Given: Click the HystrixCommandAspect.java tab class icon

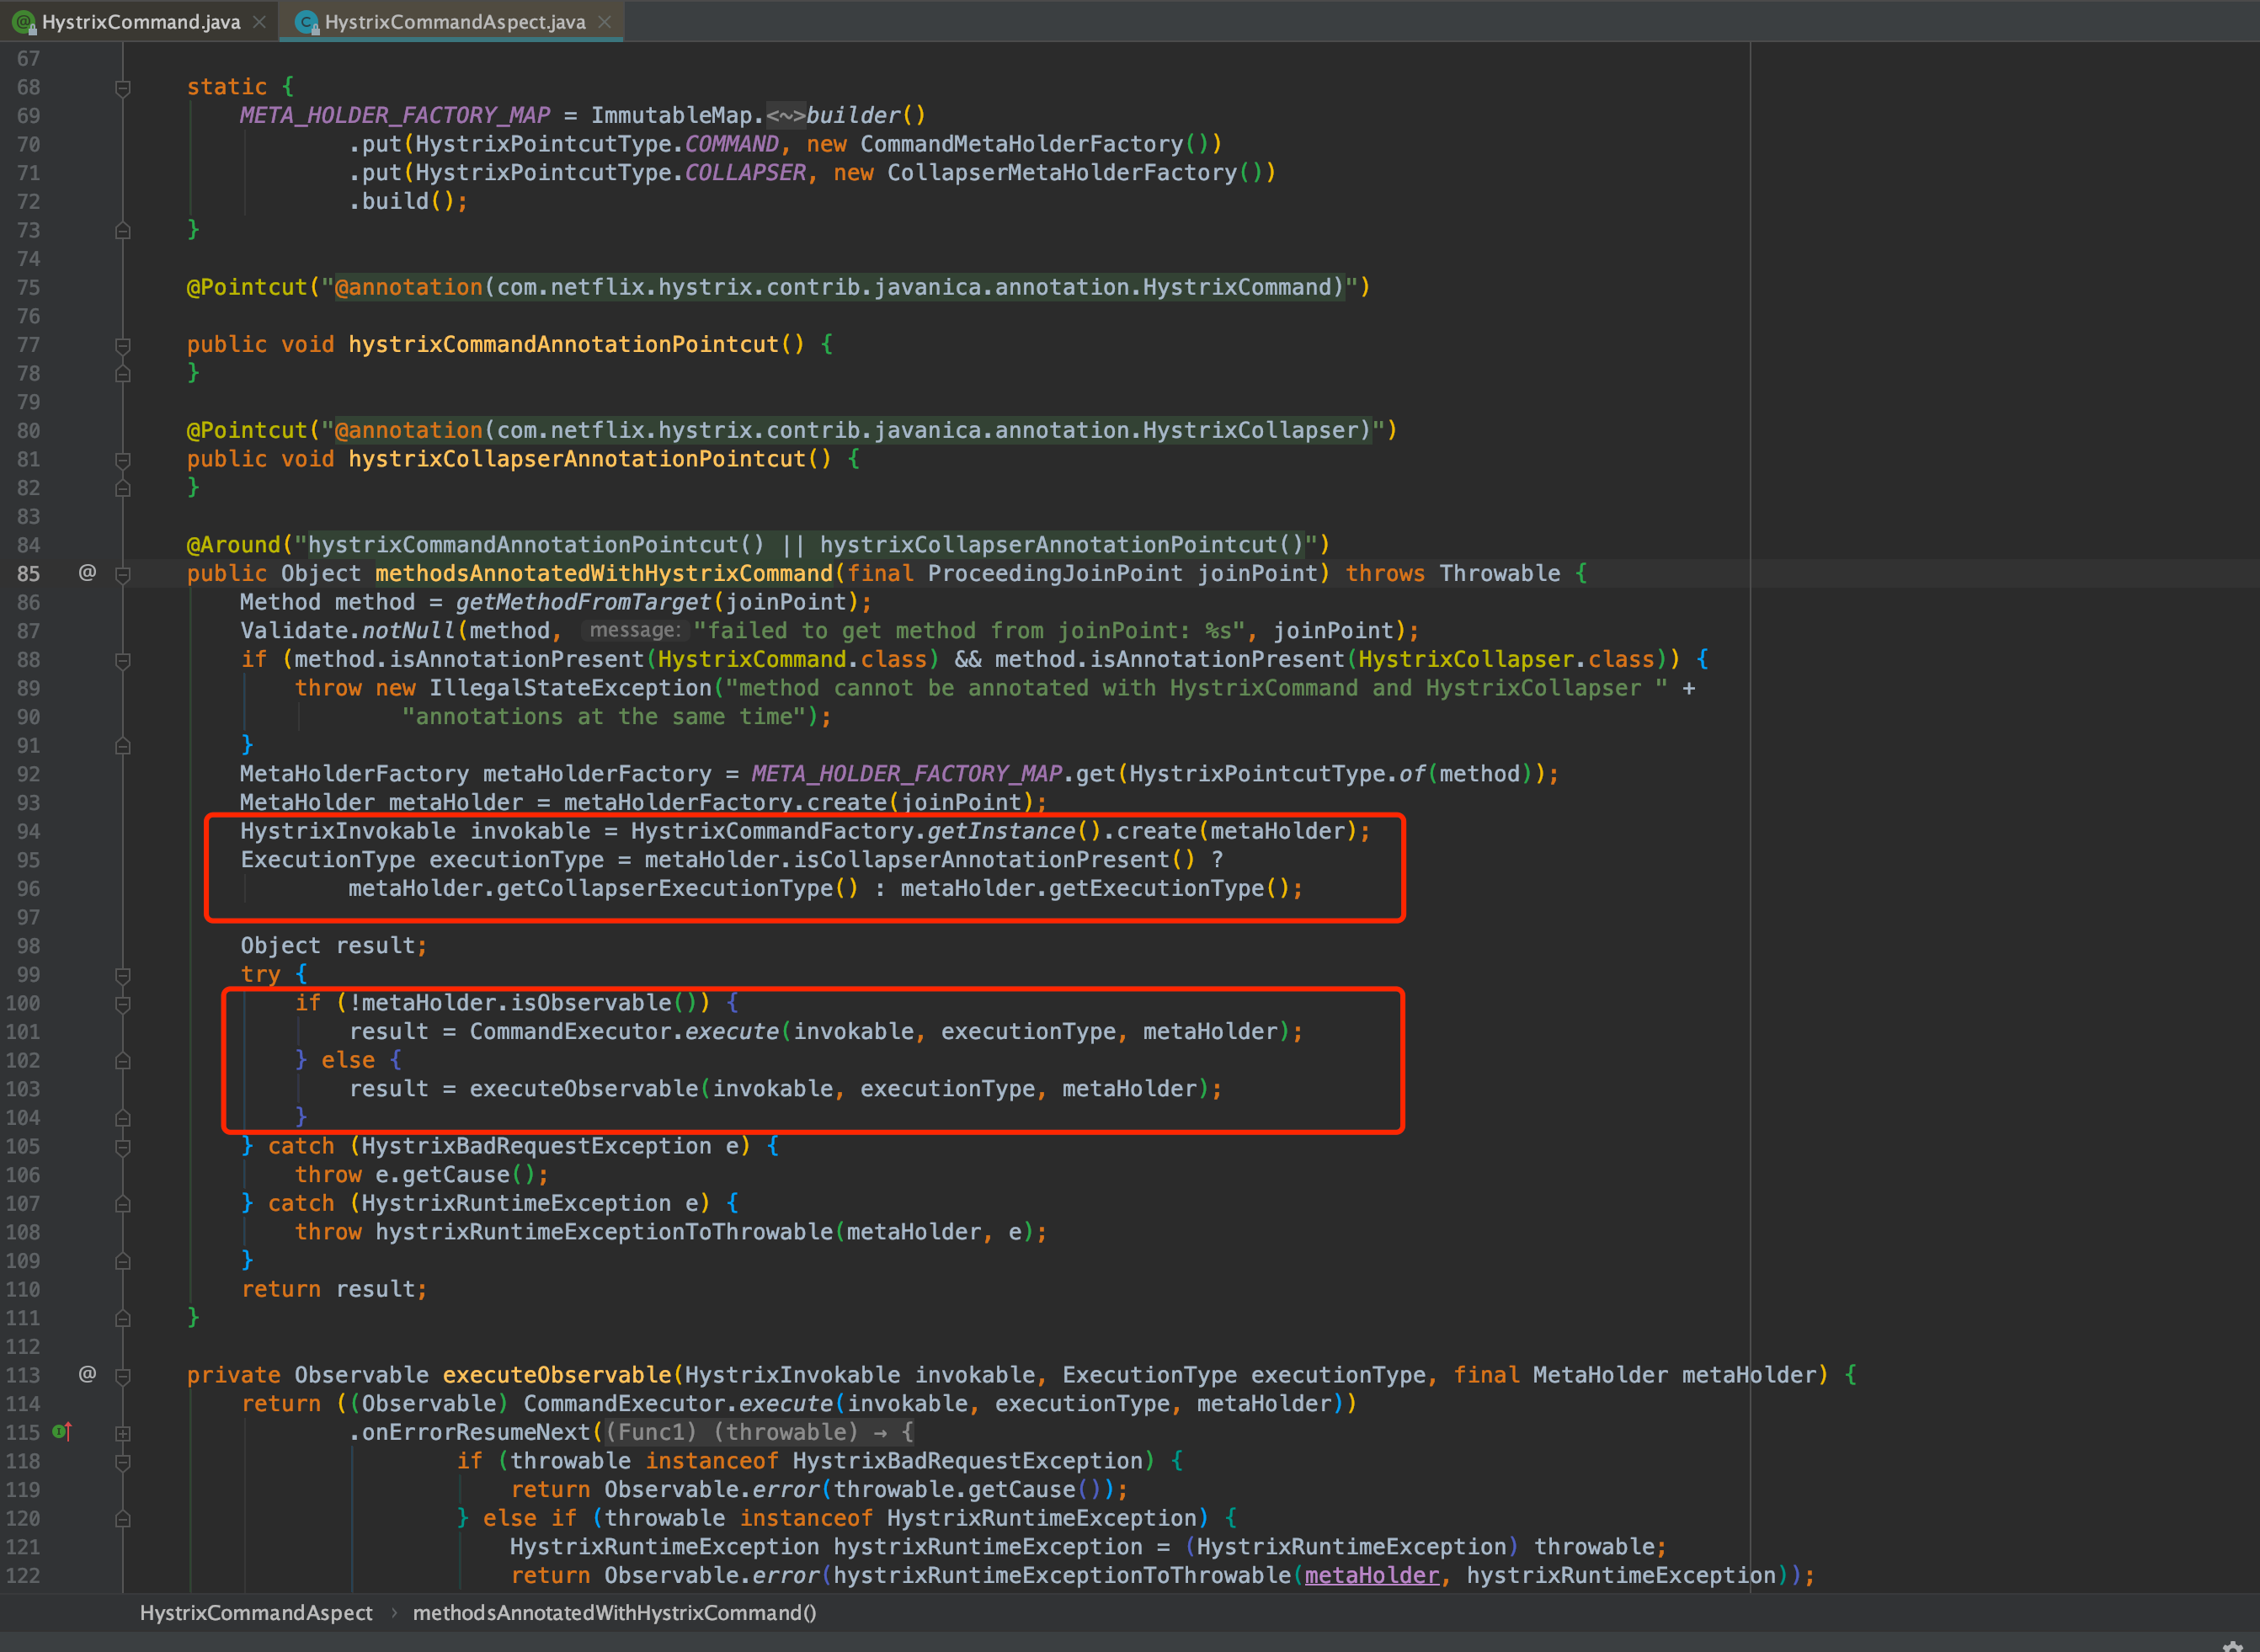Looking at the screenshot, I should point(307,21).
